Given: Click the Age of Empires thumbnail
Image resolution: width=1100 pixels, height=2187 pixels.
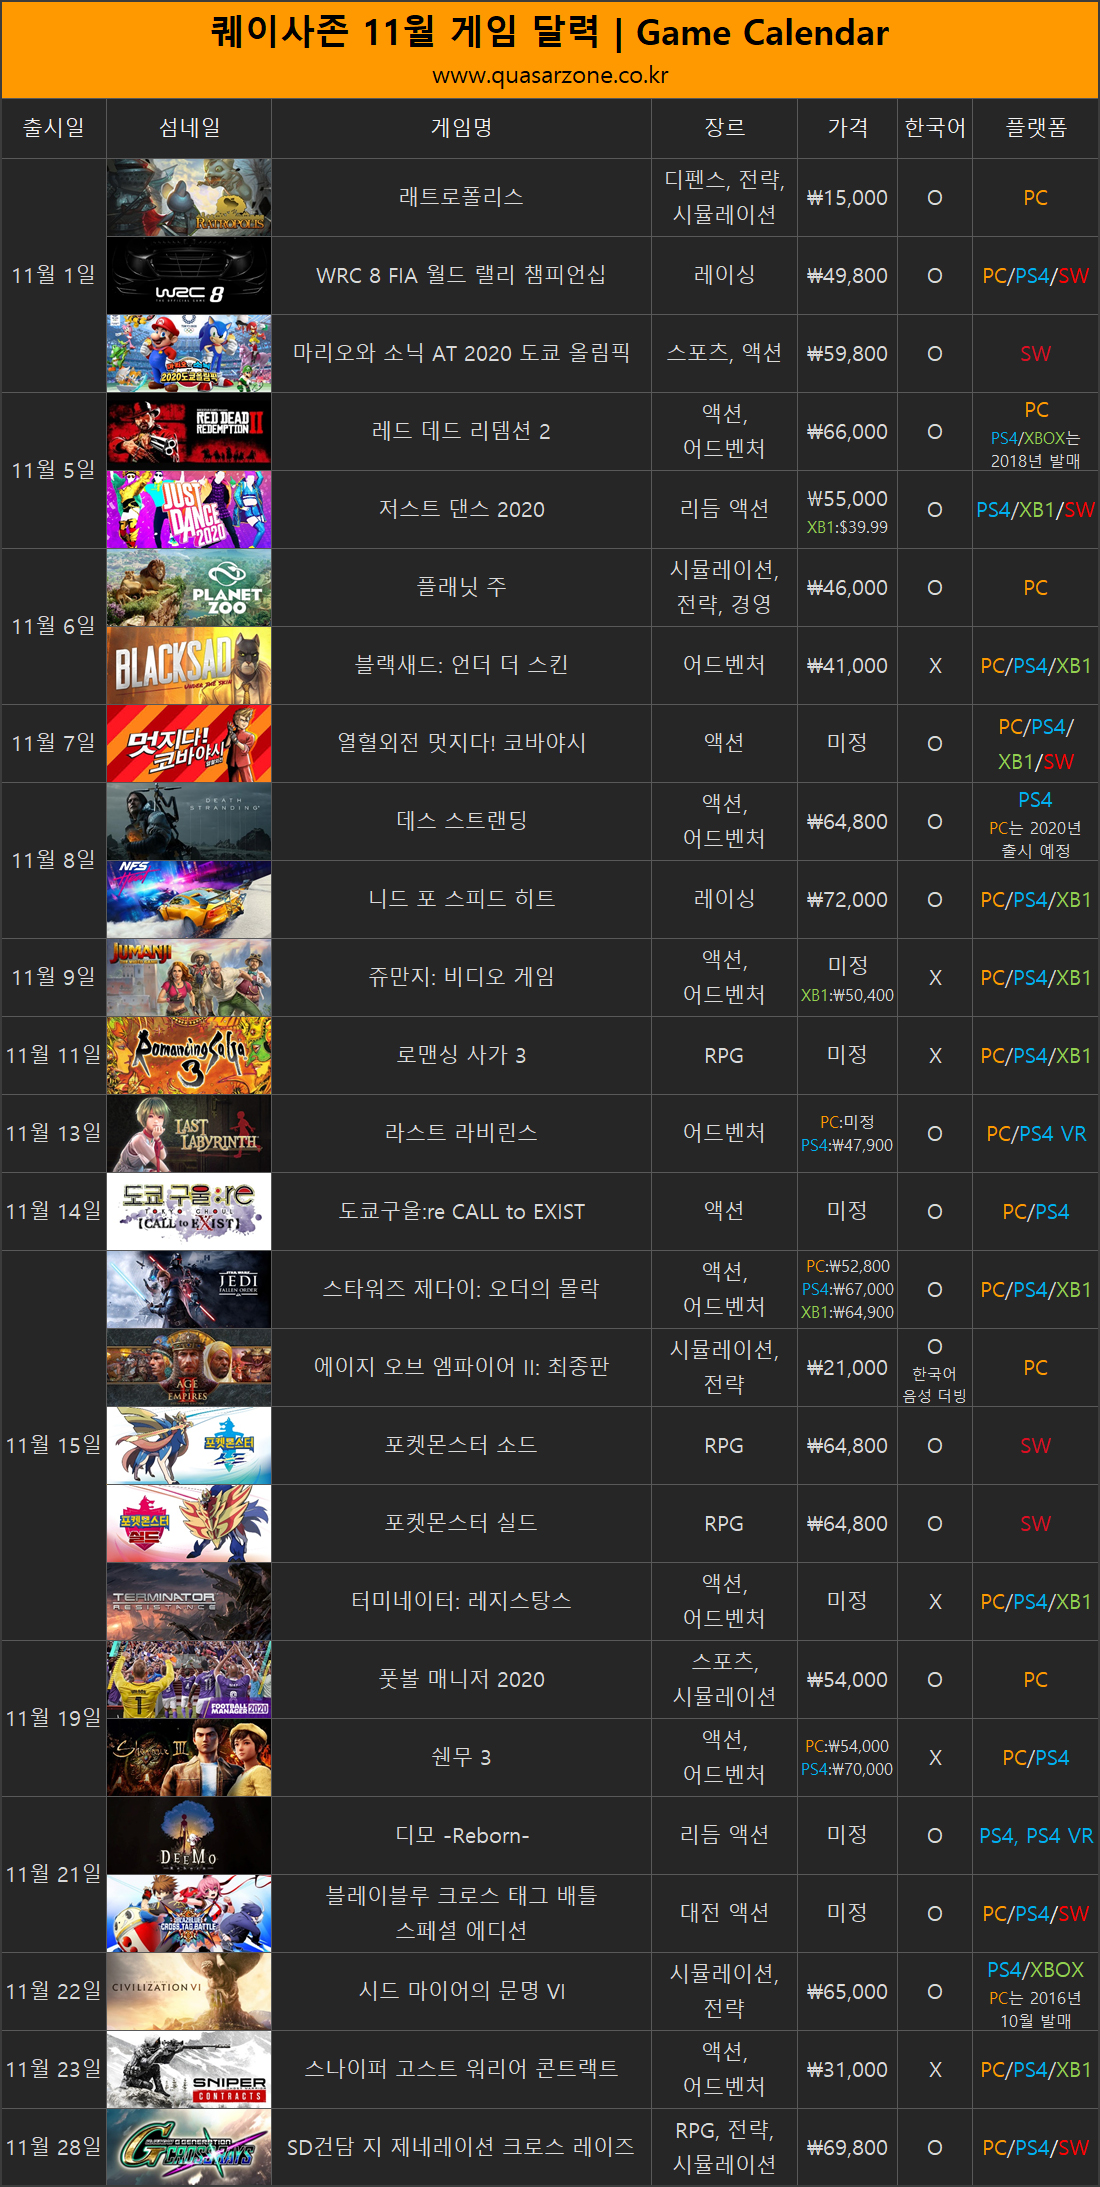Looking at the screenshot, I should point(189,1368).
